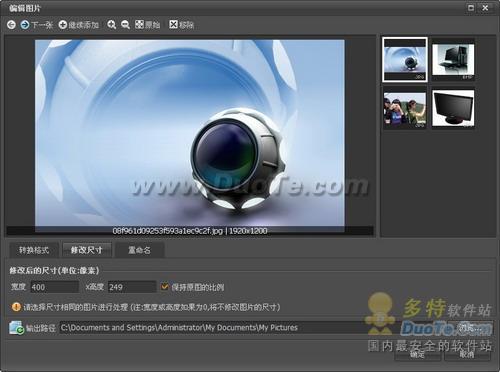Zoom out with magnifier minus icon
This screenshot has width=500, height=372.
point(125,25)
